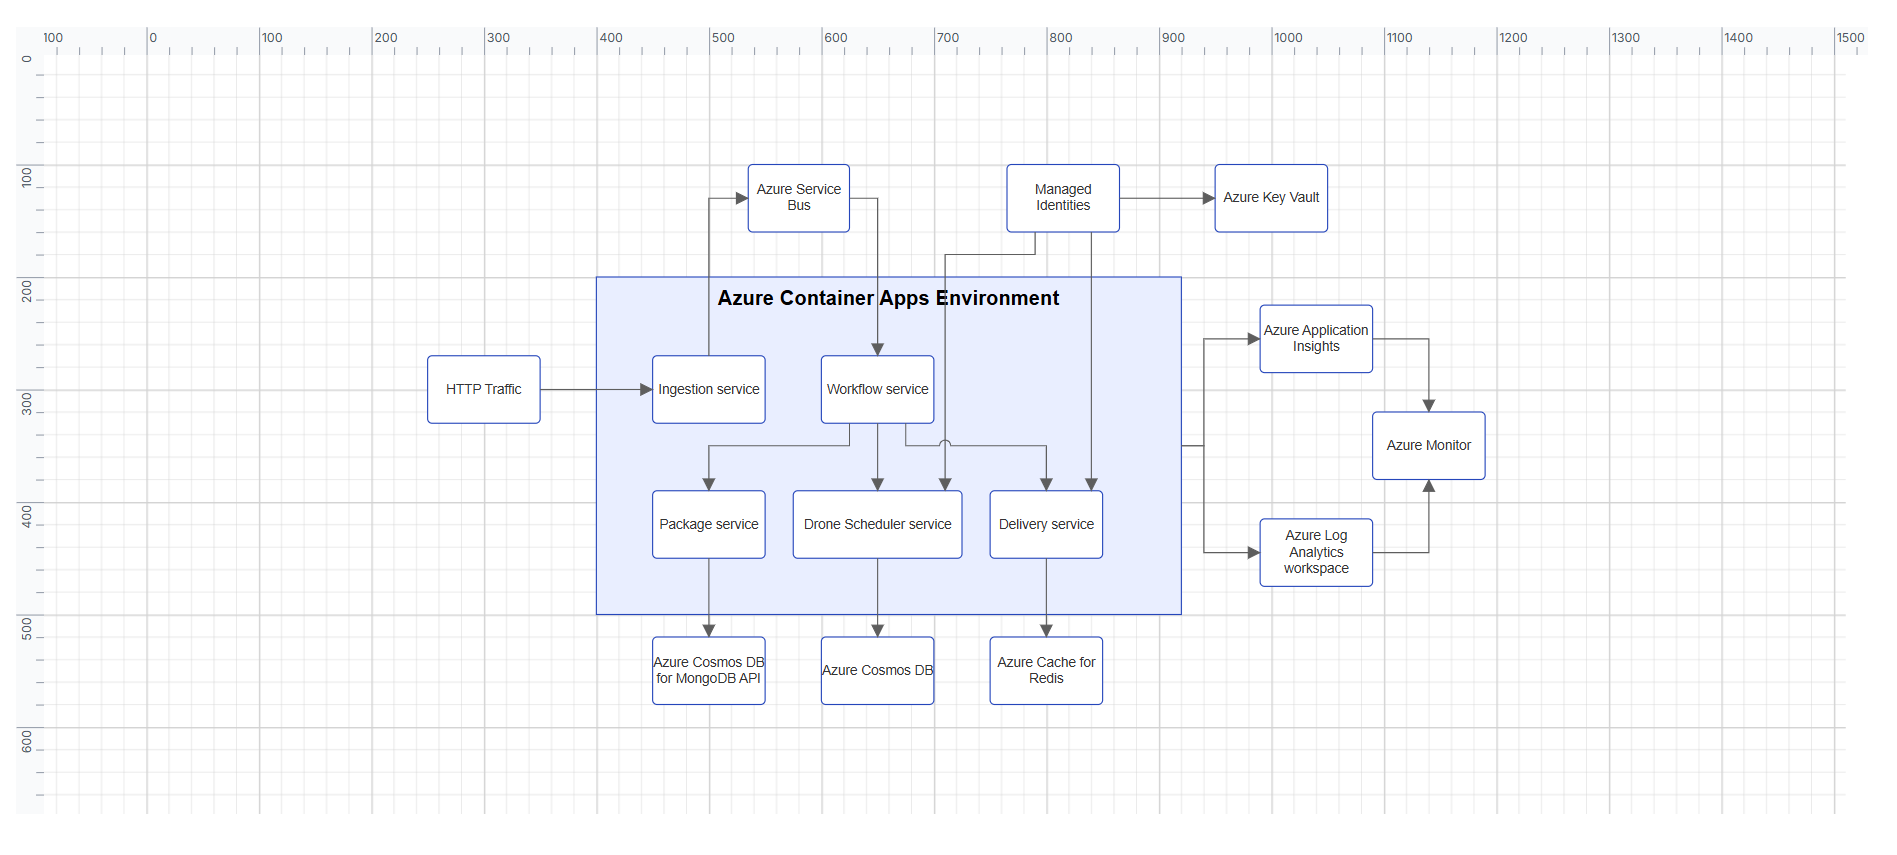
Task: Select the Workflow service node
Action: point(878,389)
